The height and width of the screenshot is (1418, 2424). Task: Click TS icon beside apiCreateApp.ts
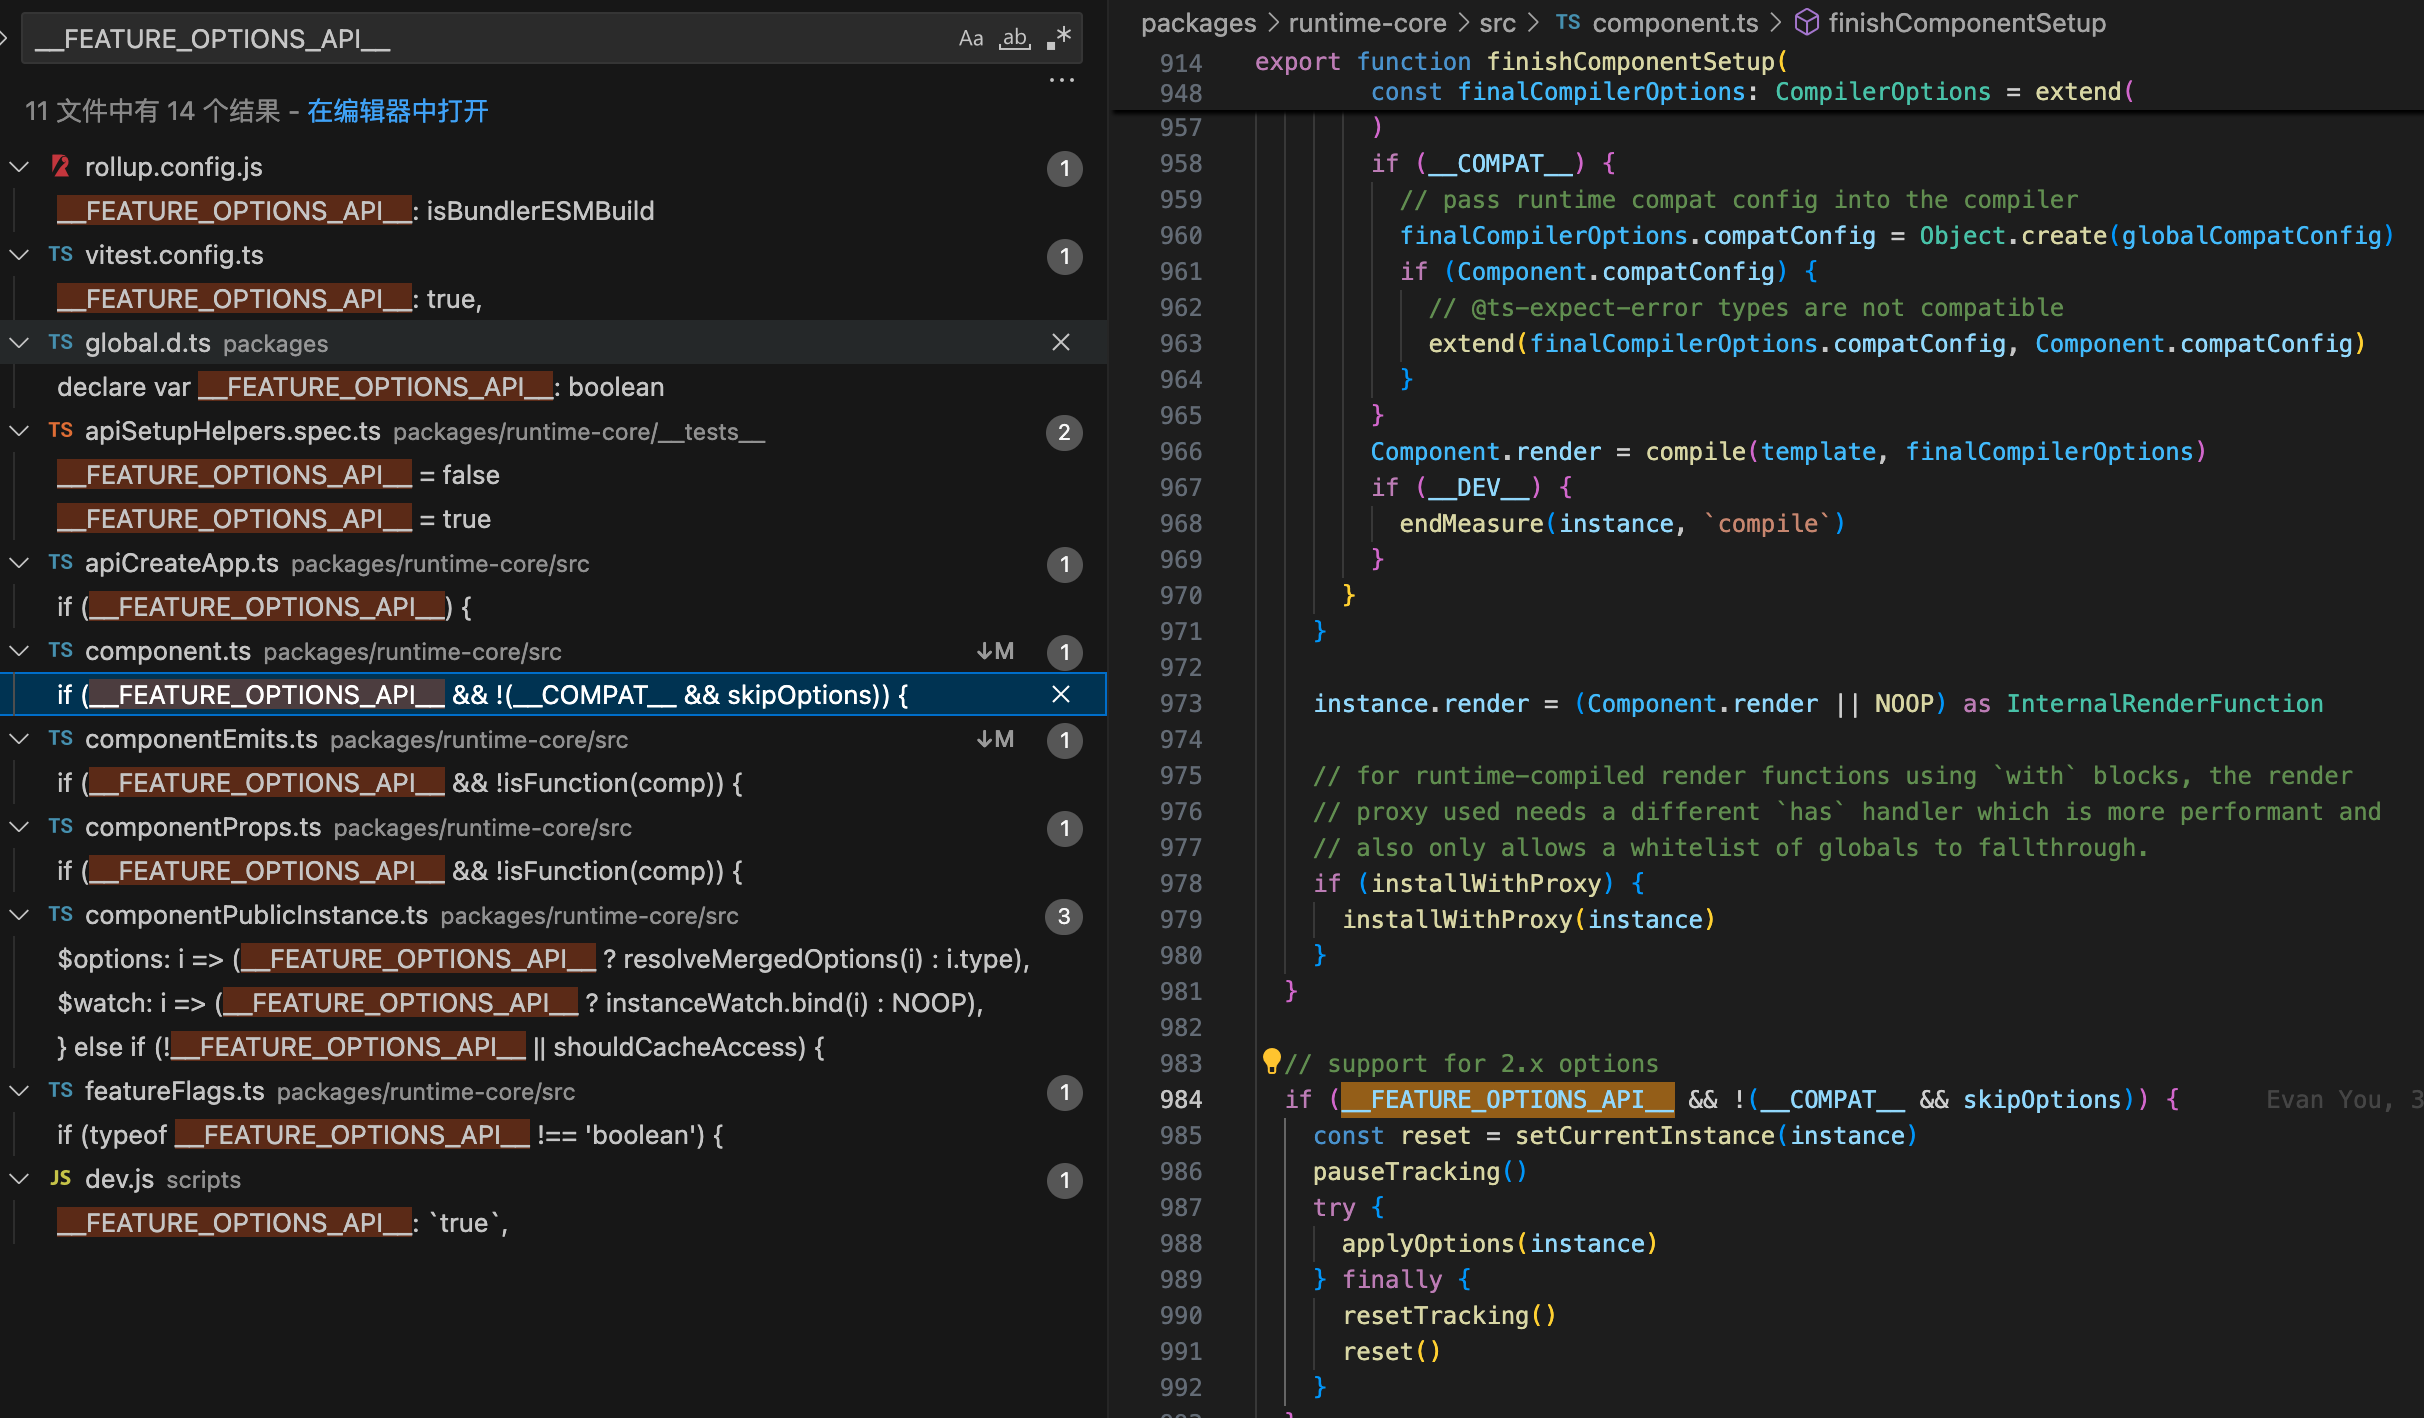point(61,562)
